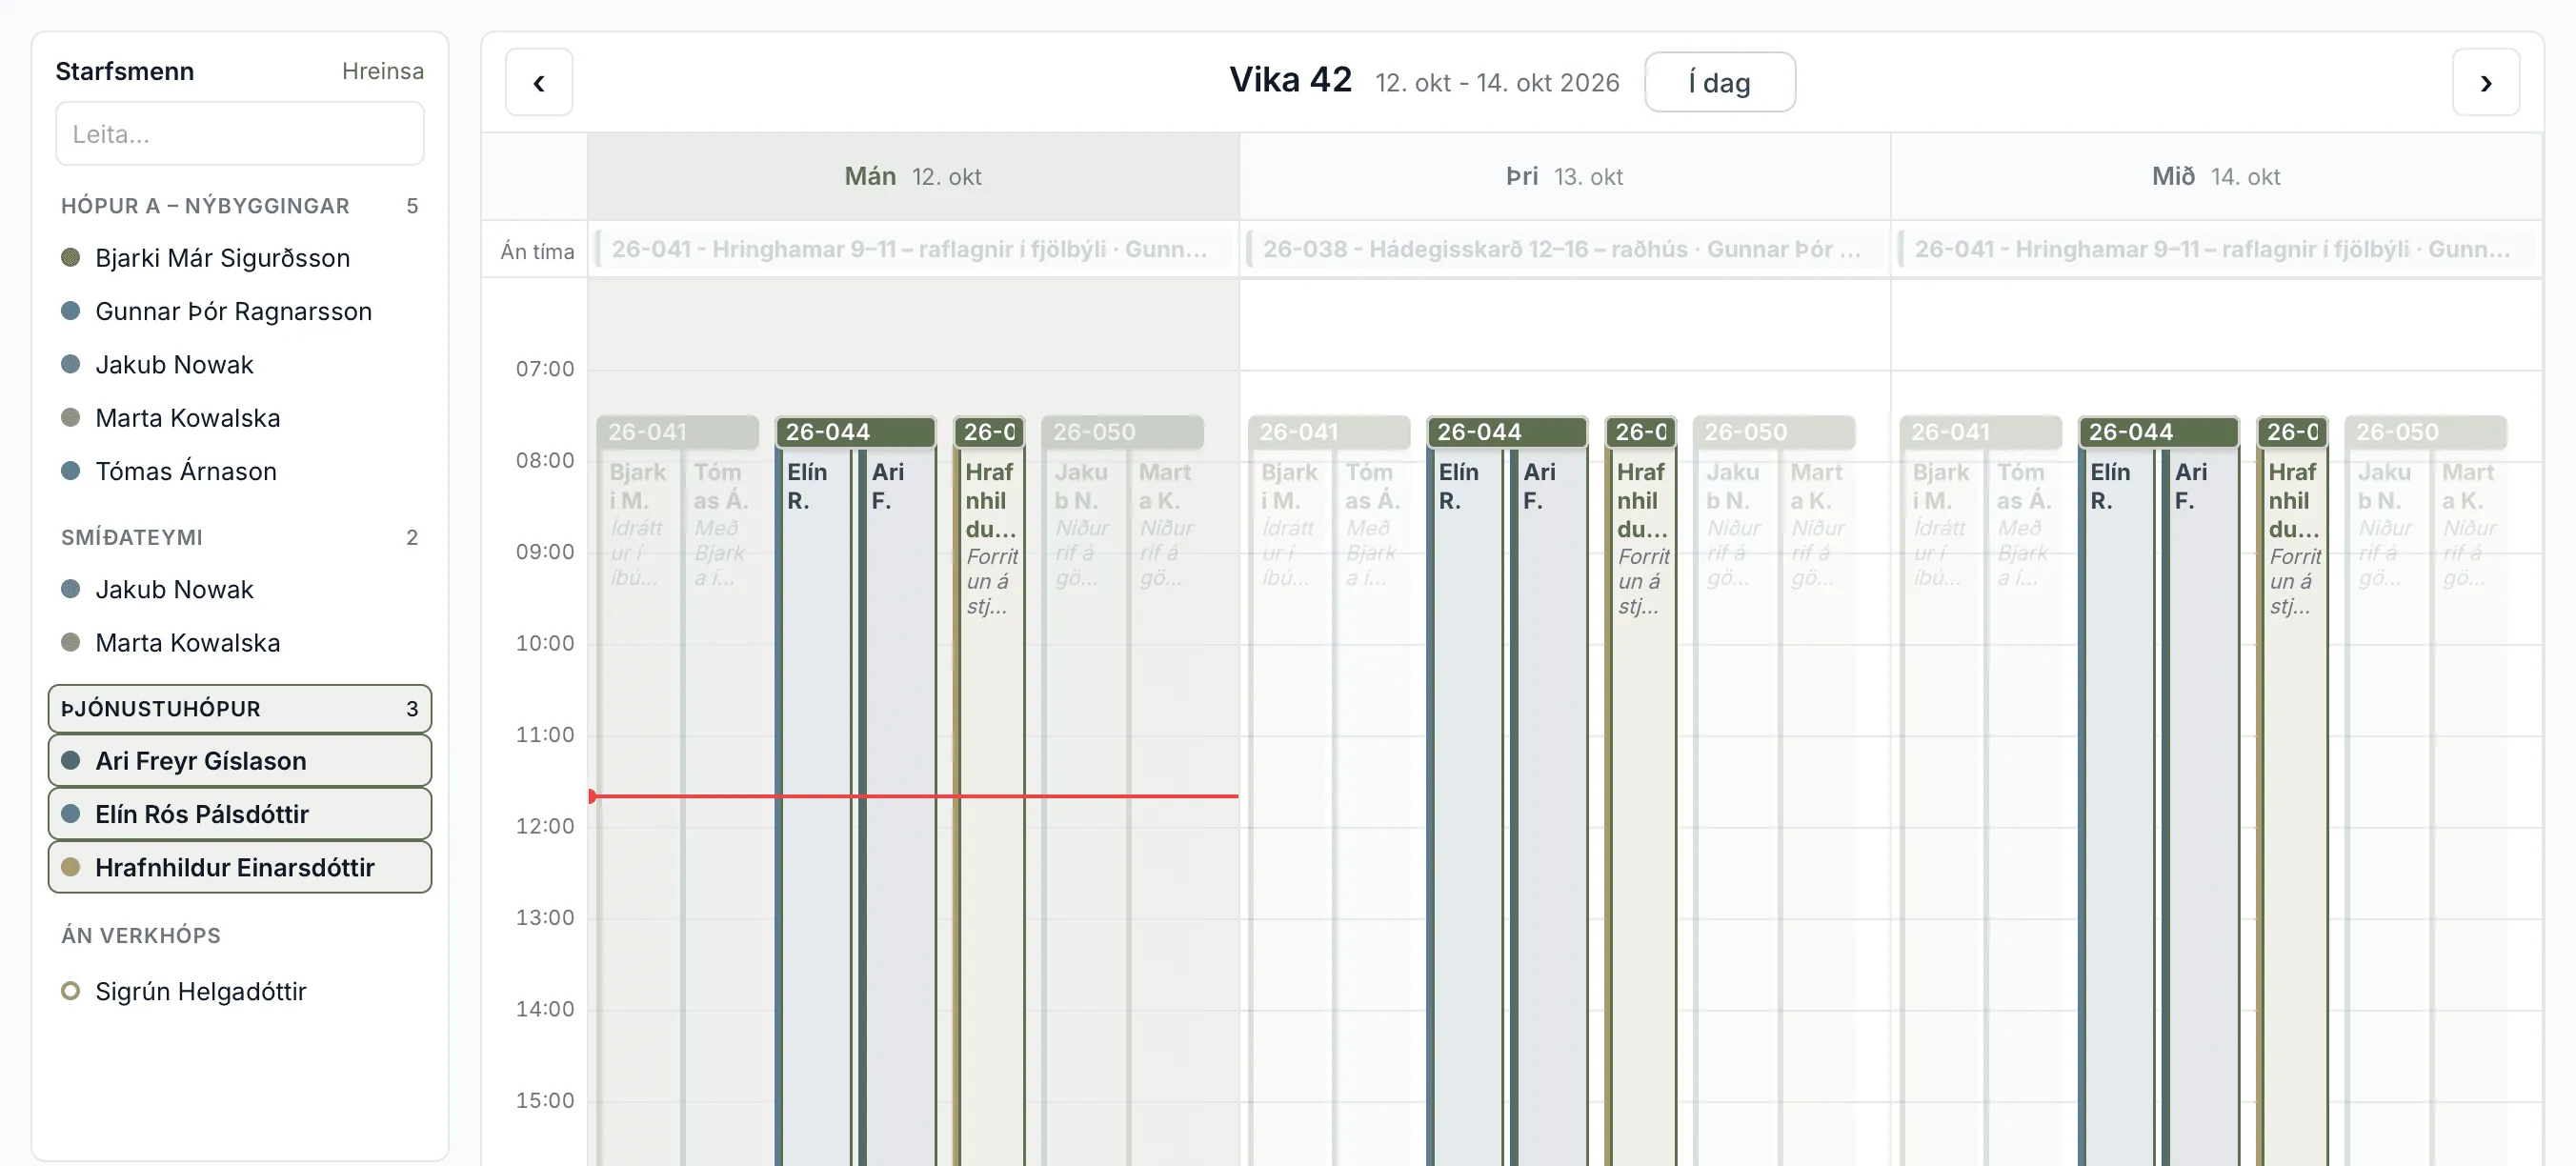This screenshot has height=1166, width=2576.
Task: Open Þri 13. okt day header
Action: coord(1565,176)
